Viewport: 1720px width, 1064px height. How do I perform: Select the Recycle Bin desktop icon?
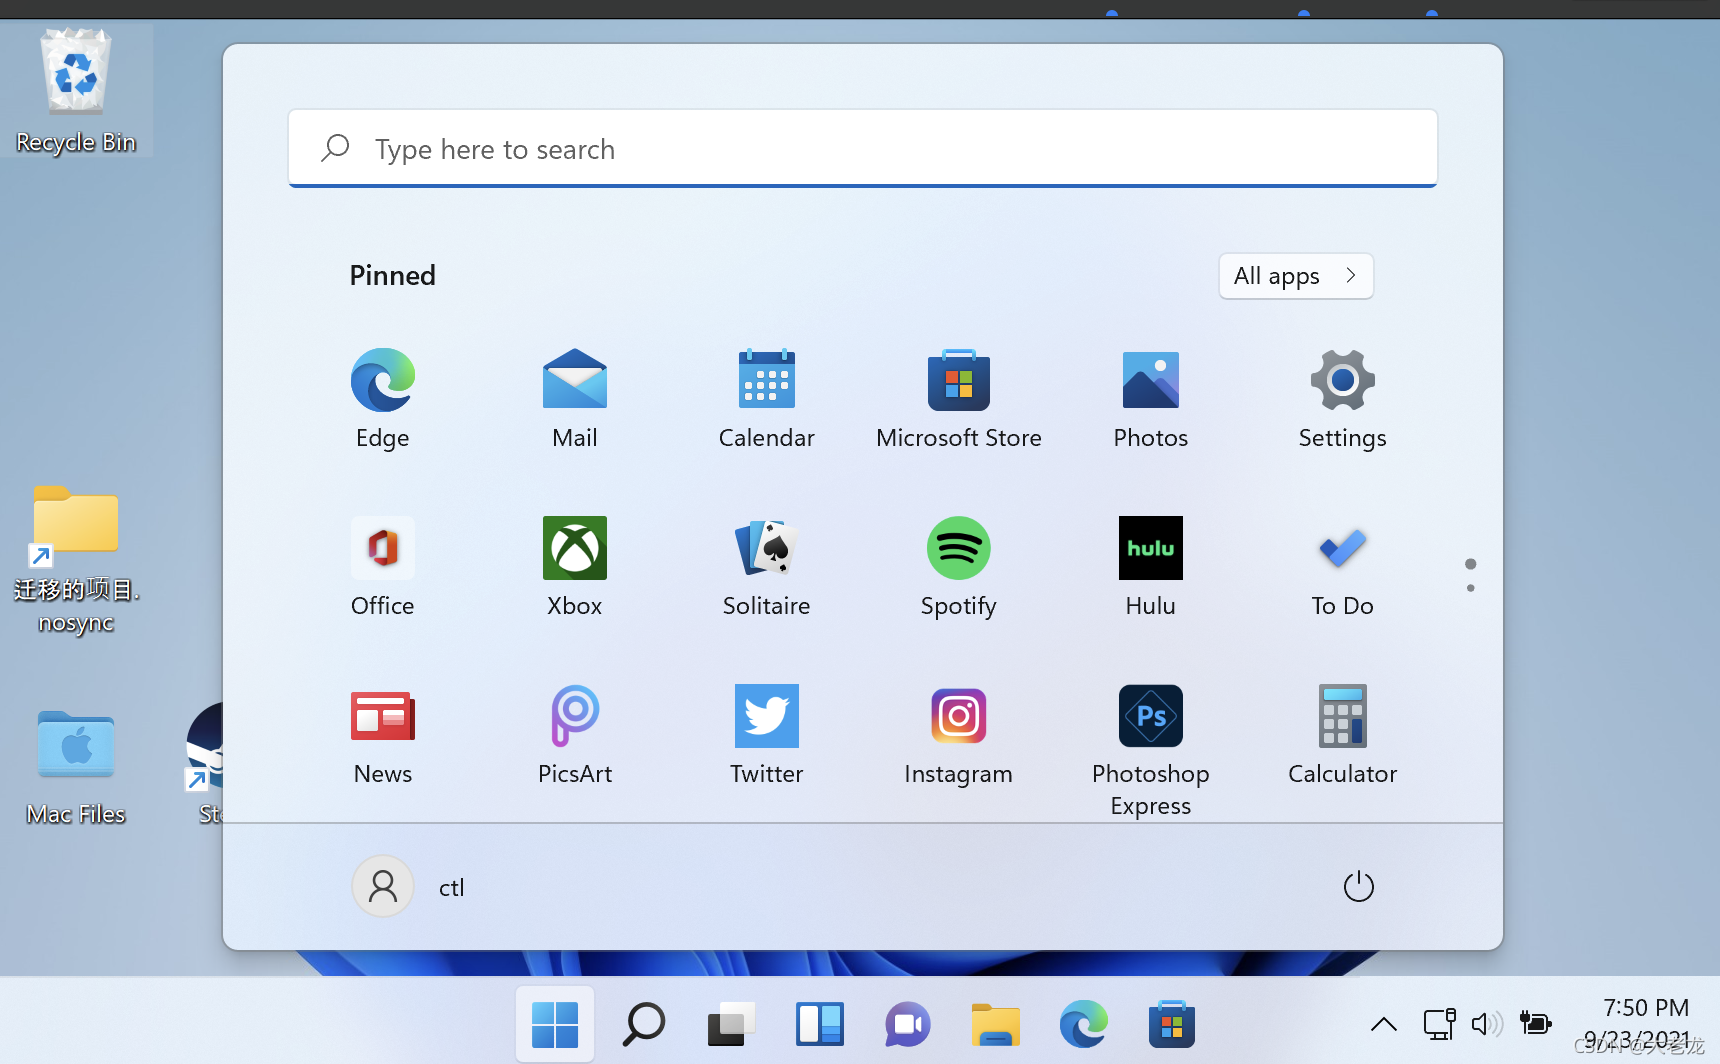tap(76, 91)
